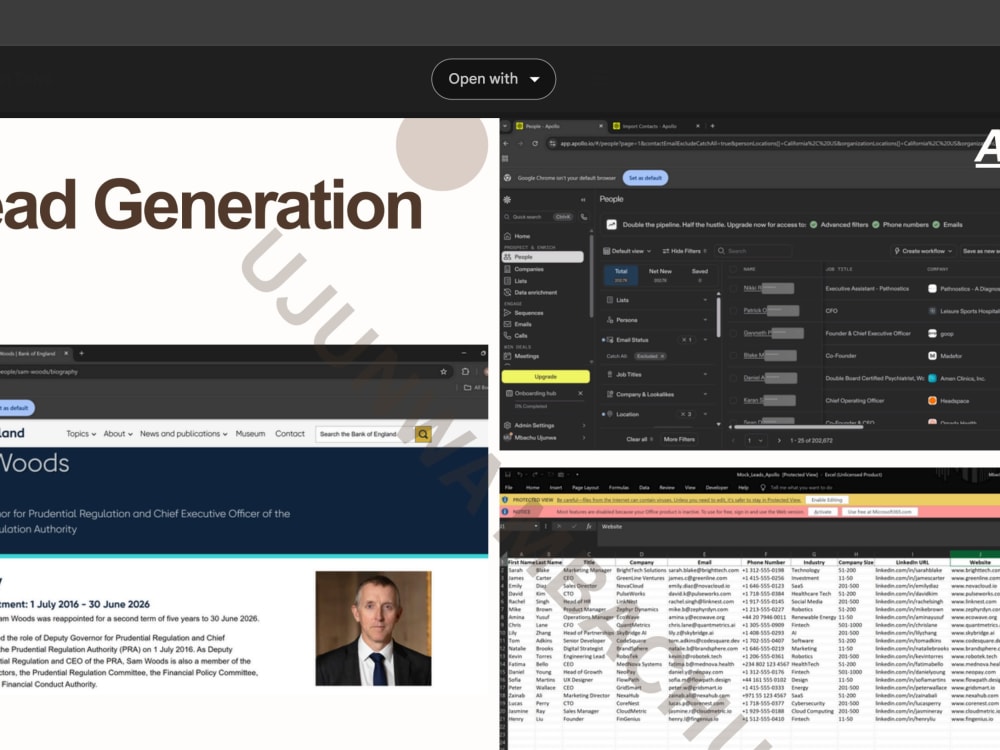
Task: Click the phone dialer icon next to Quick search
Action: [584, 217]
